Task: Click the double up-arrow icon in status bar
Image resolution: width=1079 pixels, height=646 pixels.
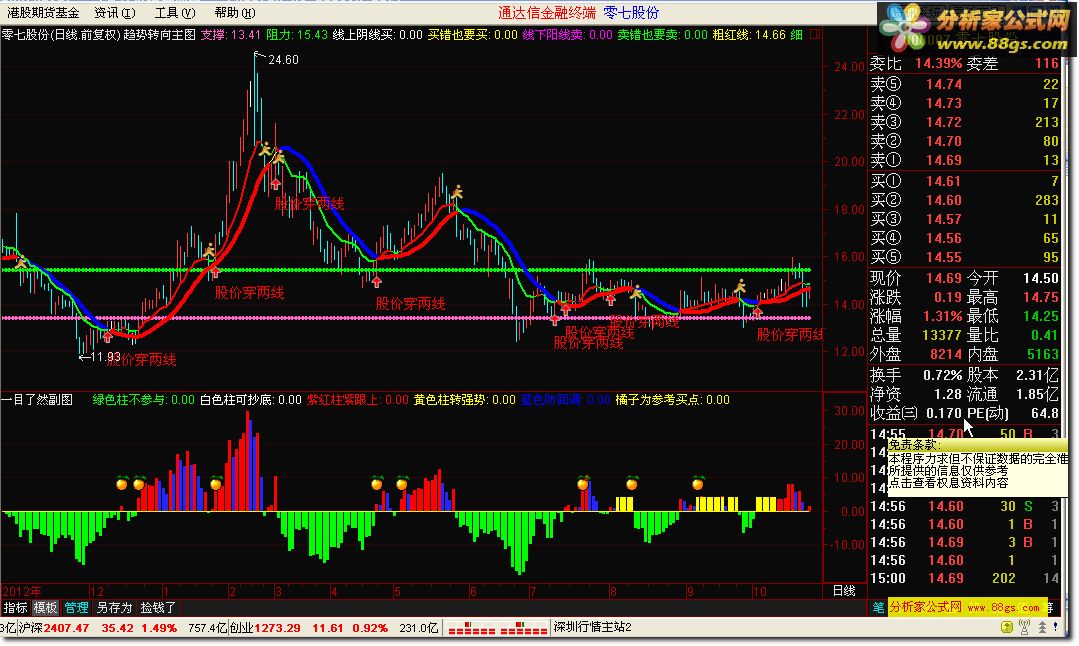Action: [1043, 627]
